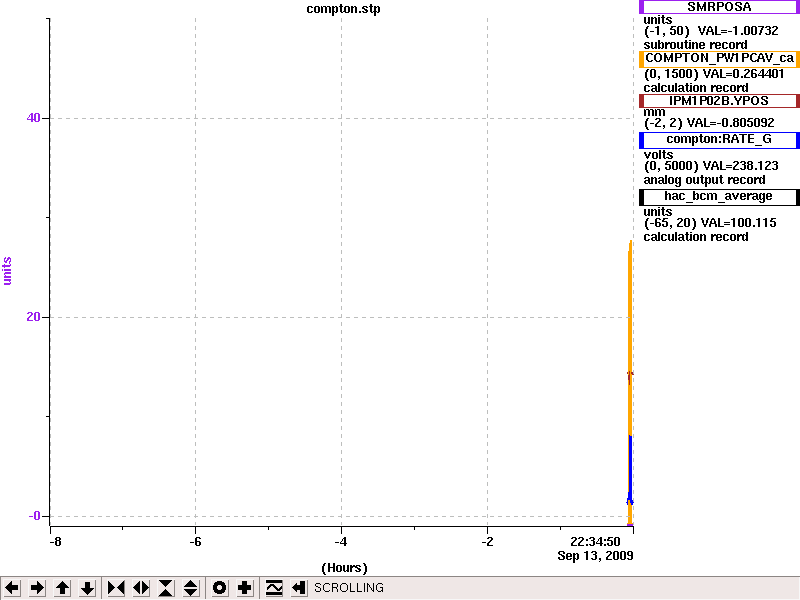Screen dimensions: 800x600
Task: Zoom in horizontally with the inward triangles icon
Action: point(116,588)
